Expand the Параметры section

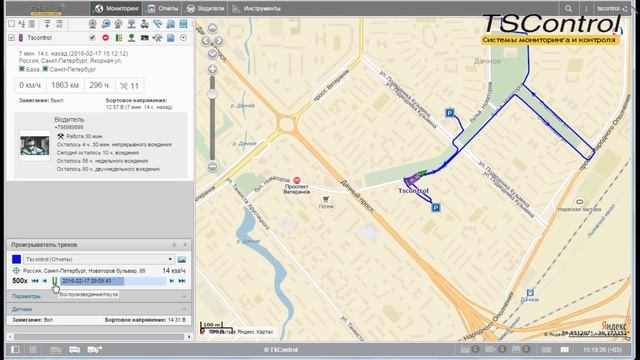coord(98,296)
